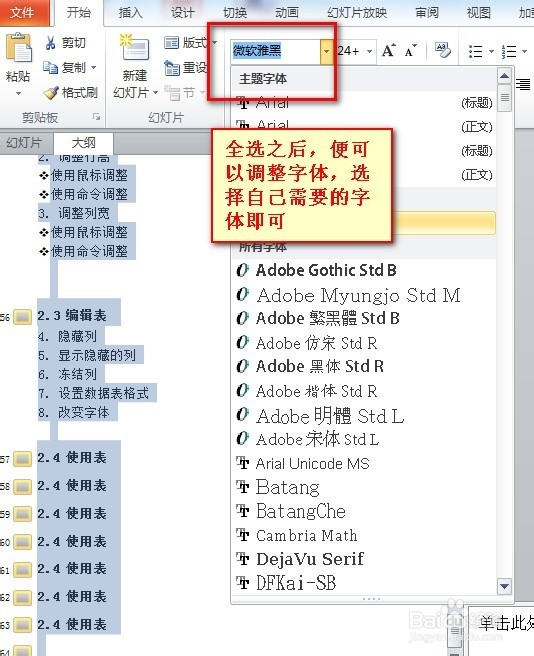Select Adobe 仿宋 Std R font
534x656 pixels.
(x=364, y=343)
